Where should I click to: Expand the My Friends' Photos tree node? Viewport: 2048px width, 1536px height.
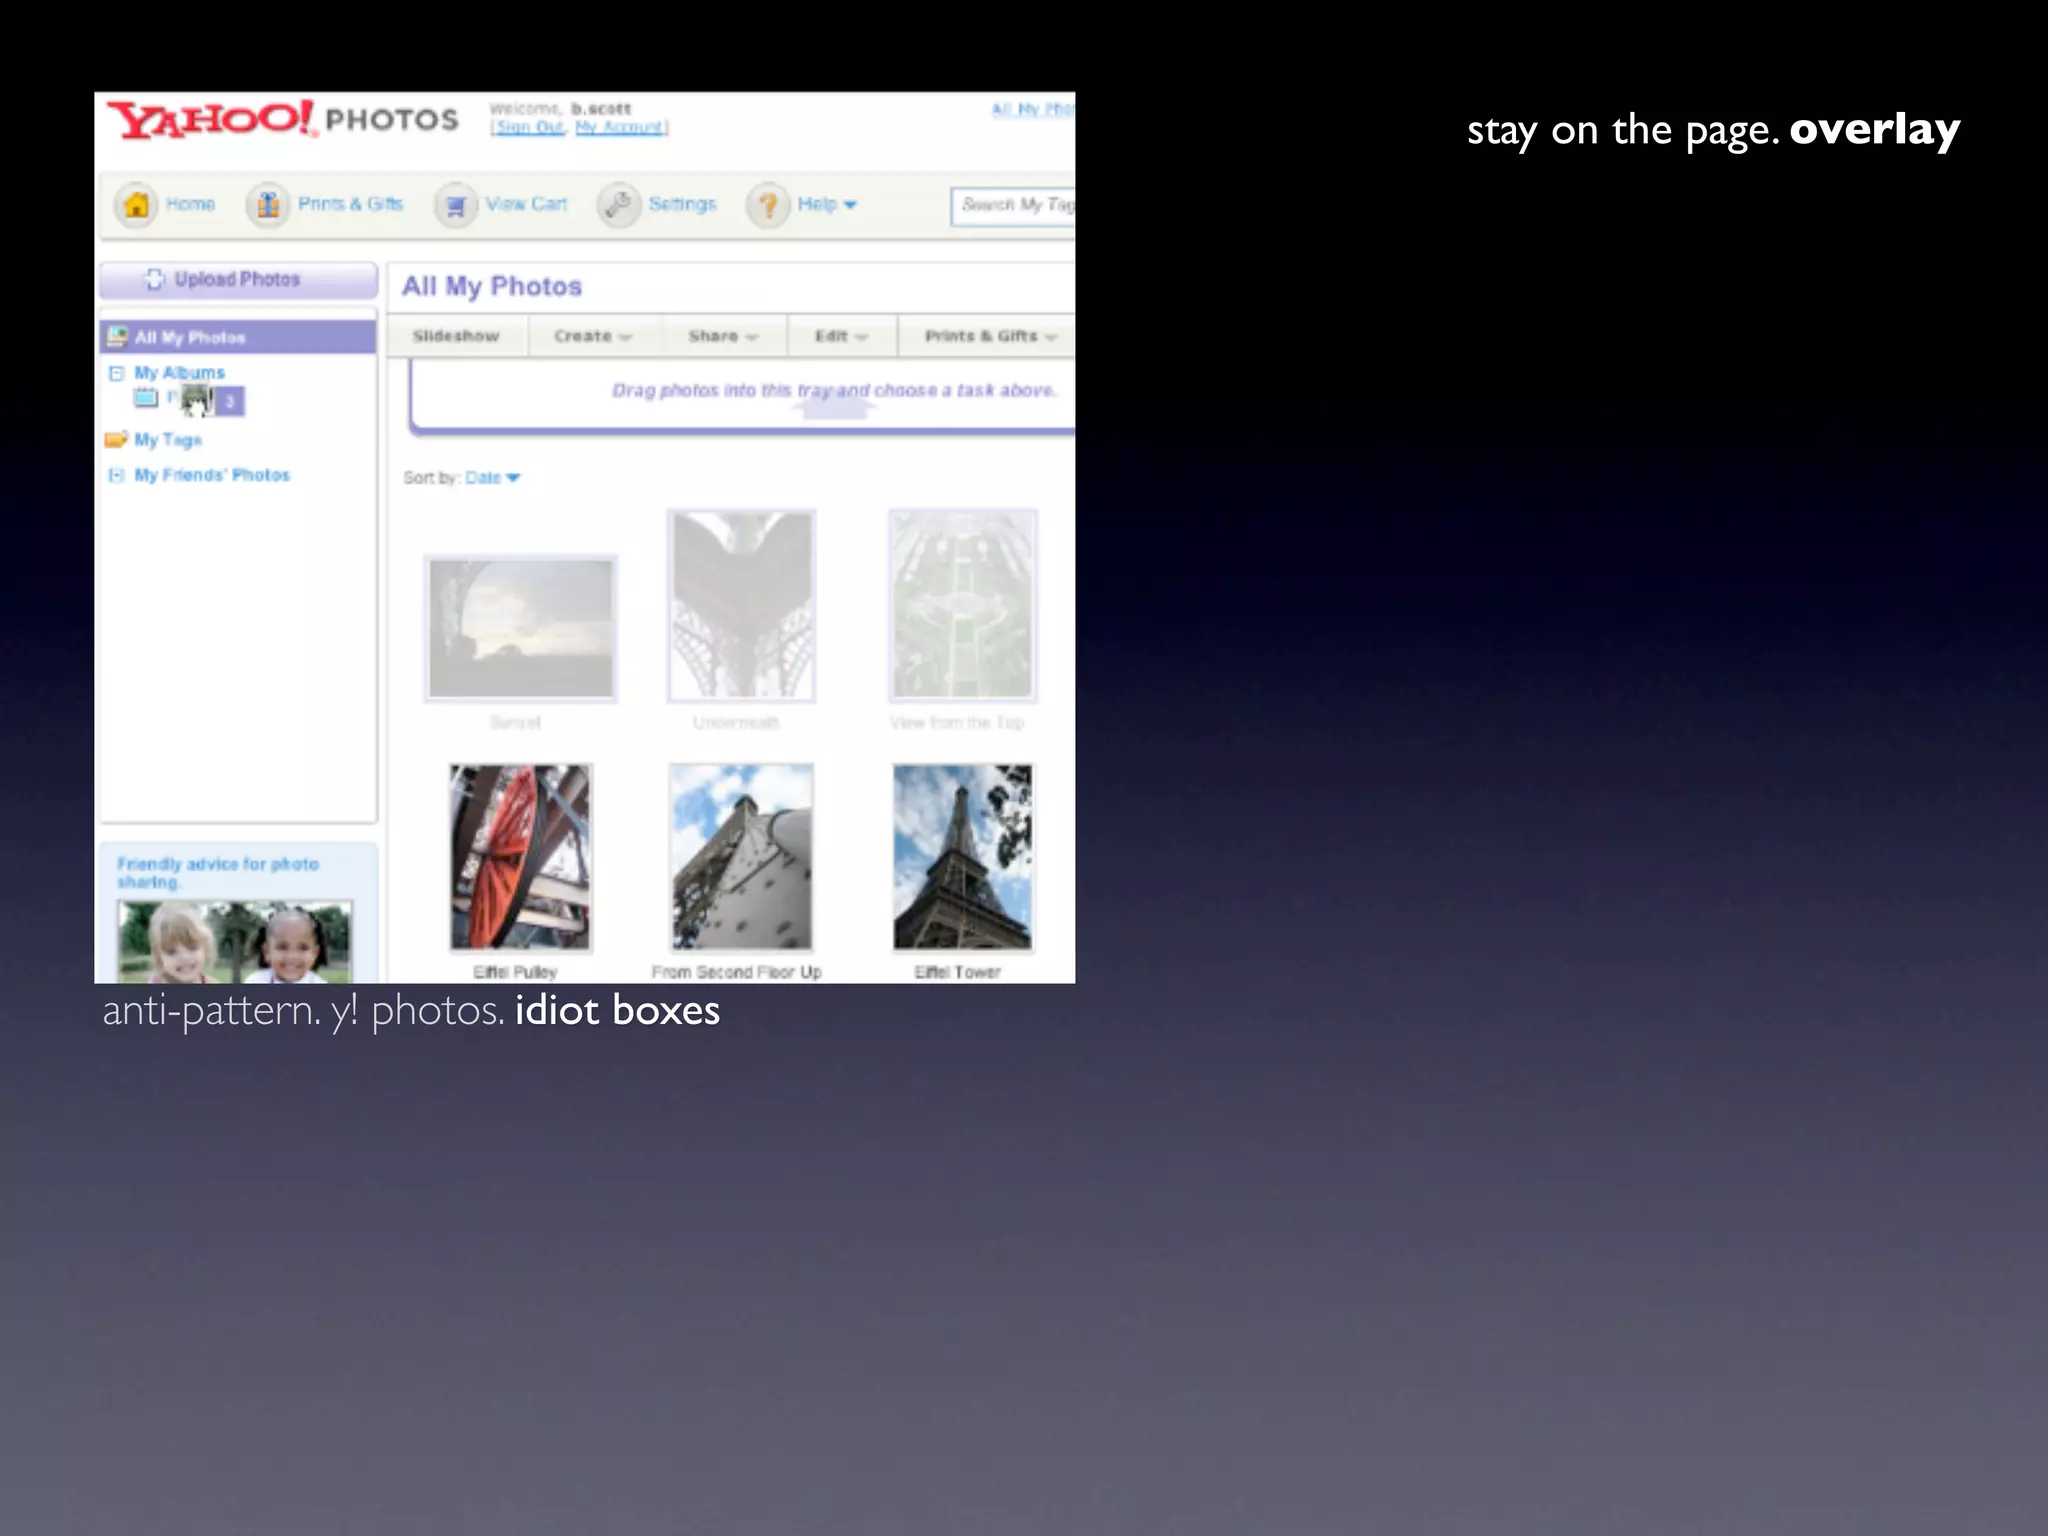(116, 475)
